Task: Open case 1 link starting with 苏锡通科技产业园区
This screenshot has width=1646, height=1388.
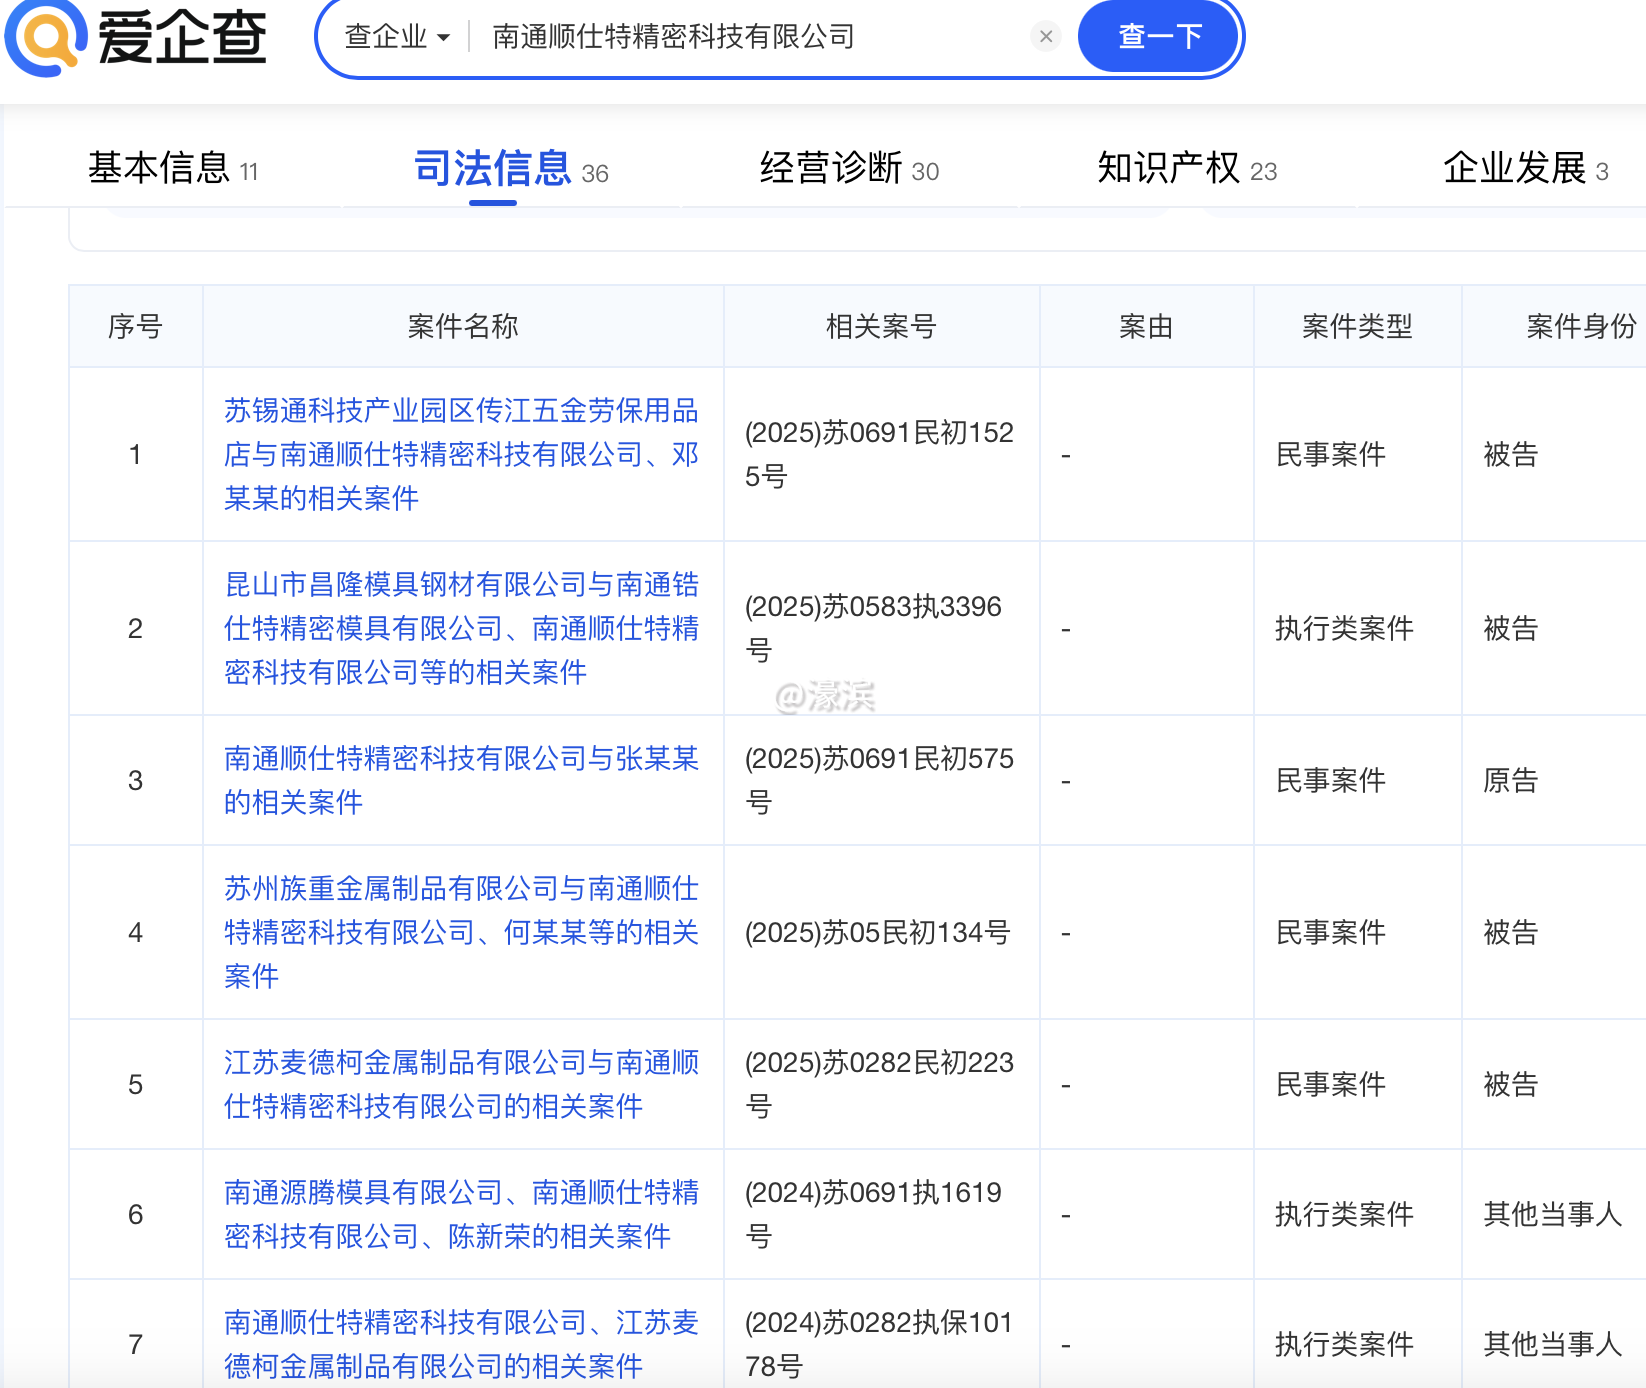Action: pos(461,454)
